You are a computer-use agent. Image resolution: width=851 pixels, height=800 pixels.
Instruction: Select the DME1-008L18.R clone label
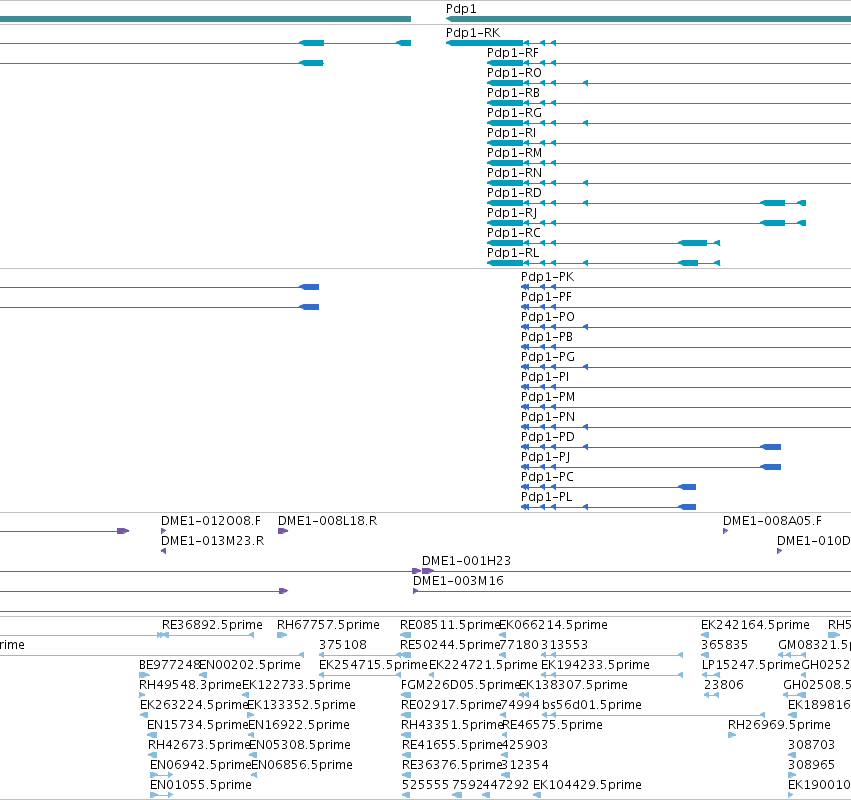click(327, 521)
